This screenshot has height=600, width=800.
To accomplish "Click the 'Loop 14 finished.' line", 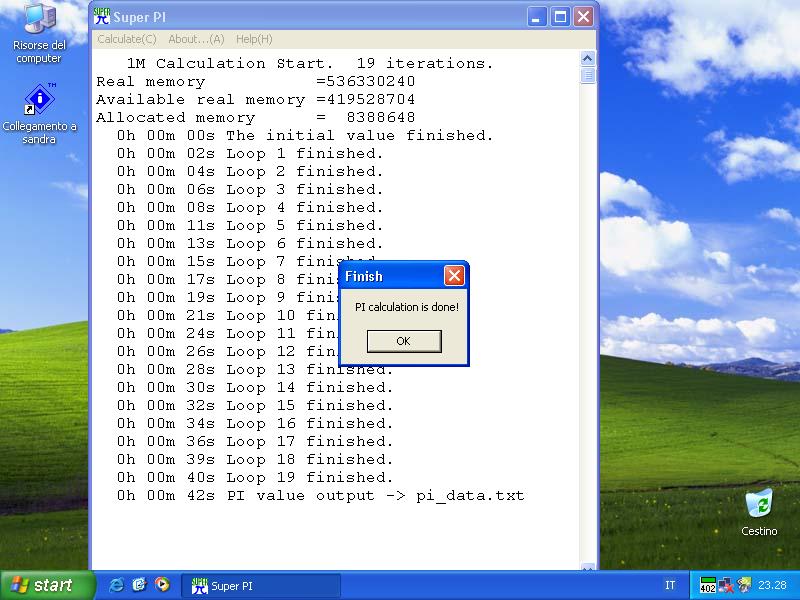I will 255,388.
